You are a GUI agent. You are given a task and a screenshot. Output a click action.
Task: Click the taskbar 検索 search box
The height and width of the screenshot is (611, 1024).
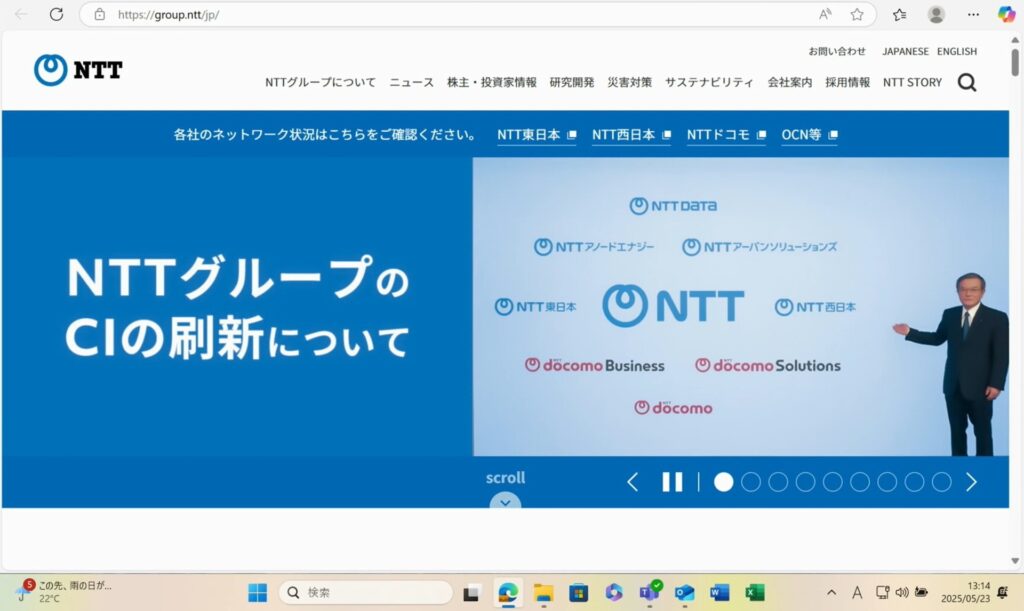coord(366,593)
